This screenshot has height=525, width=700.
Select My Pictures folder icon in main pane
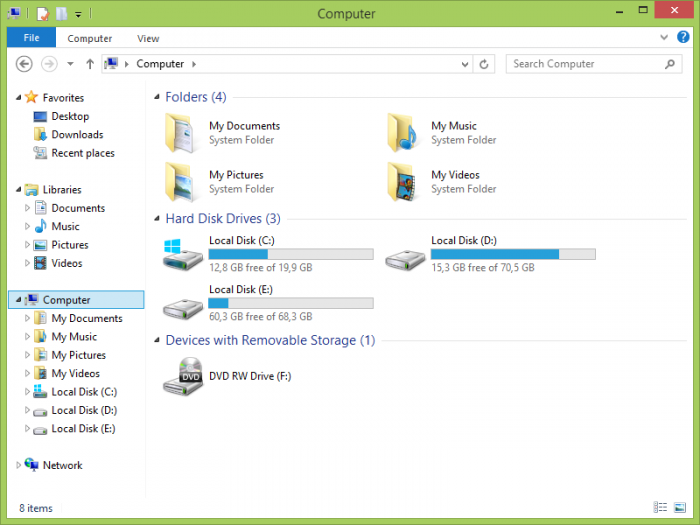179,182
